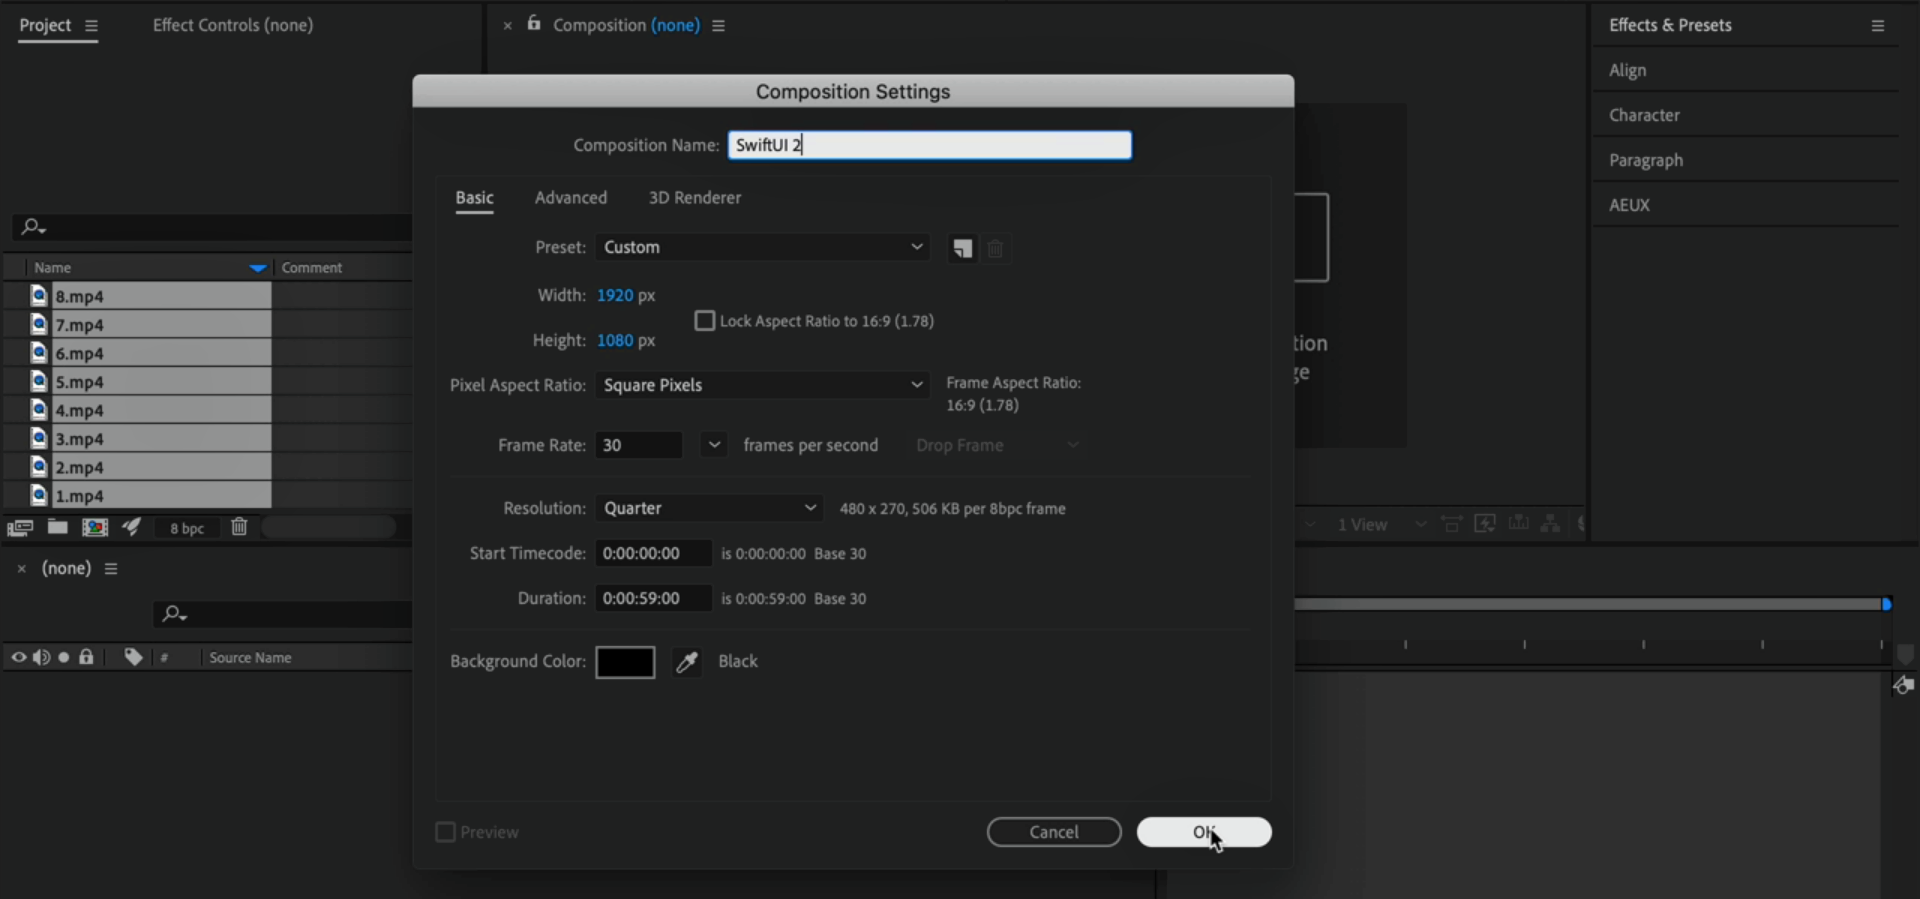This screenshot has width=1920, height=899.
Task: Click the black Background Color swatch
Action: [625, 662]
